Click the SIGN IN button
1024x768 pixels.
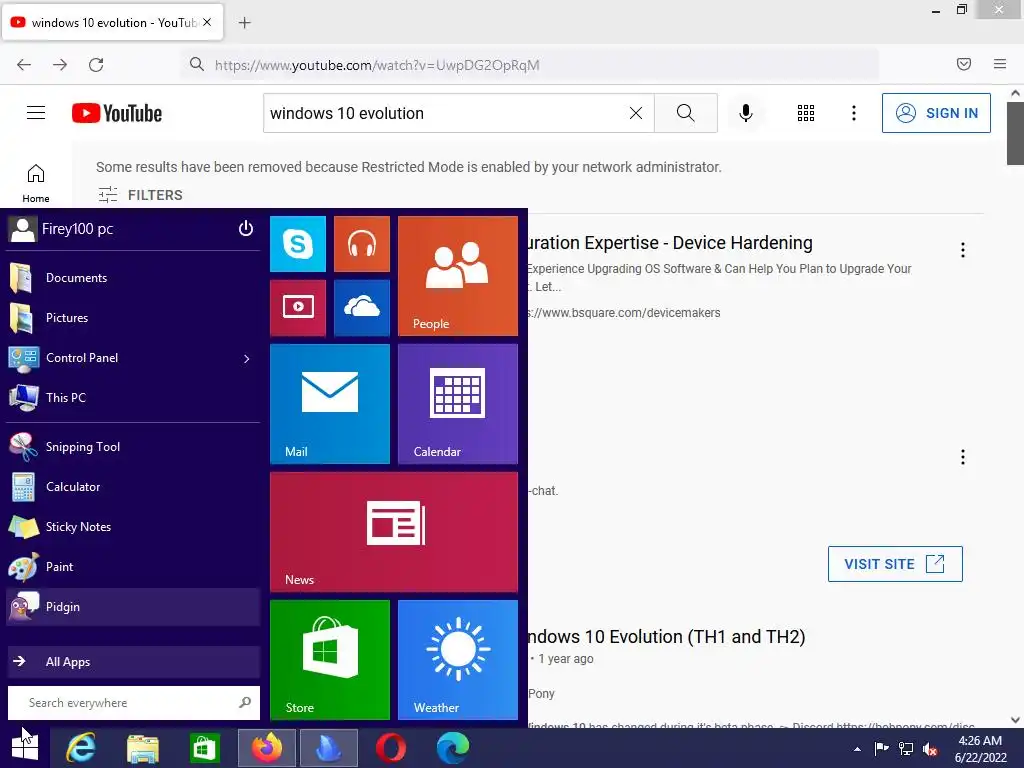click(936, 113)
